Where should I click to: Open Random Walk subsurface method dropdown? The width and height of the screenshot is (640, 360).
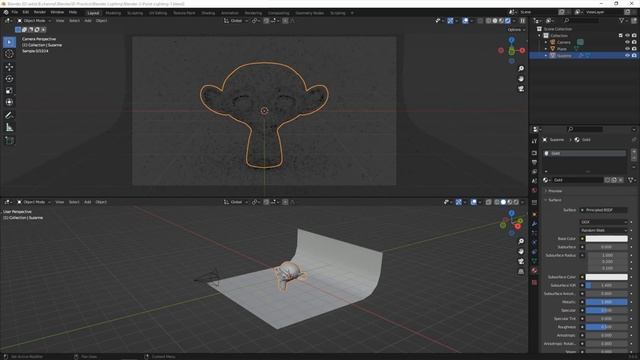[x=604, y=230]
